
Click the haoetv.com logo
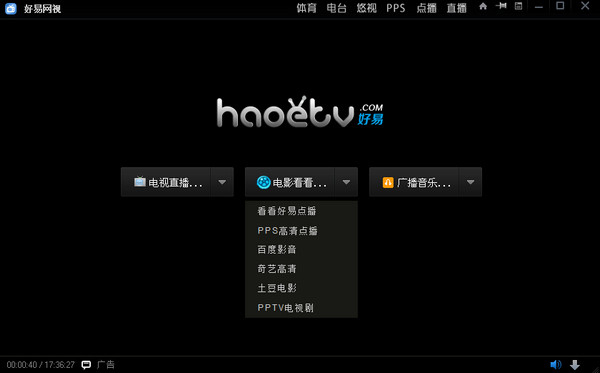(x=300, y=112)
